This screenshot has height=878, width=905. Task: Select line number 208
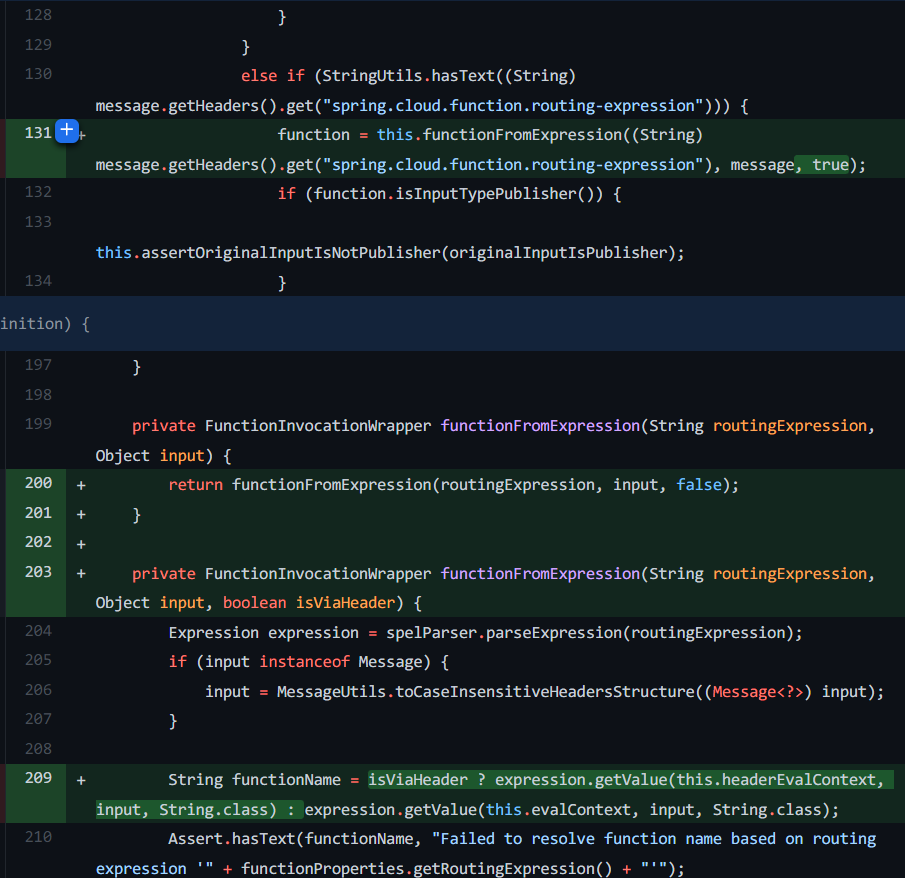[x=38, y=749]
